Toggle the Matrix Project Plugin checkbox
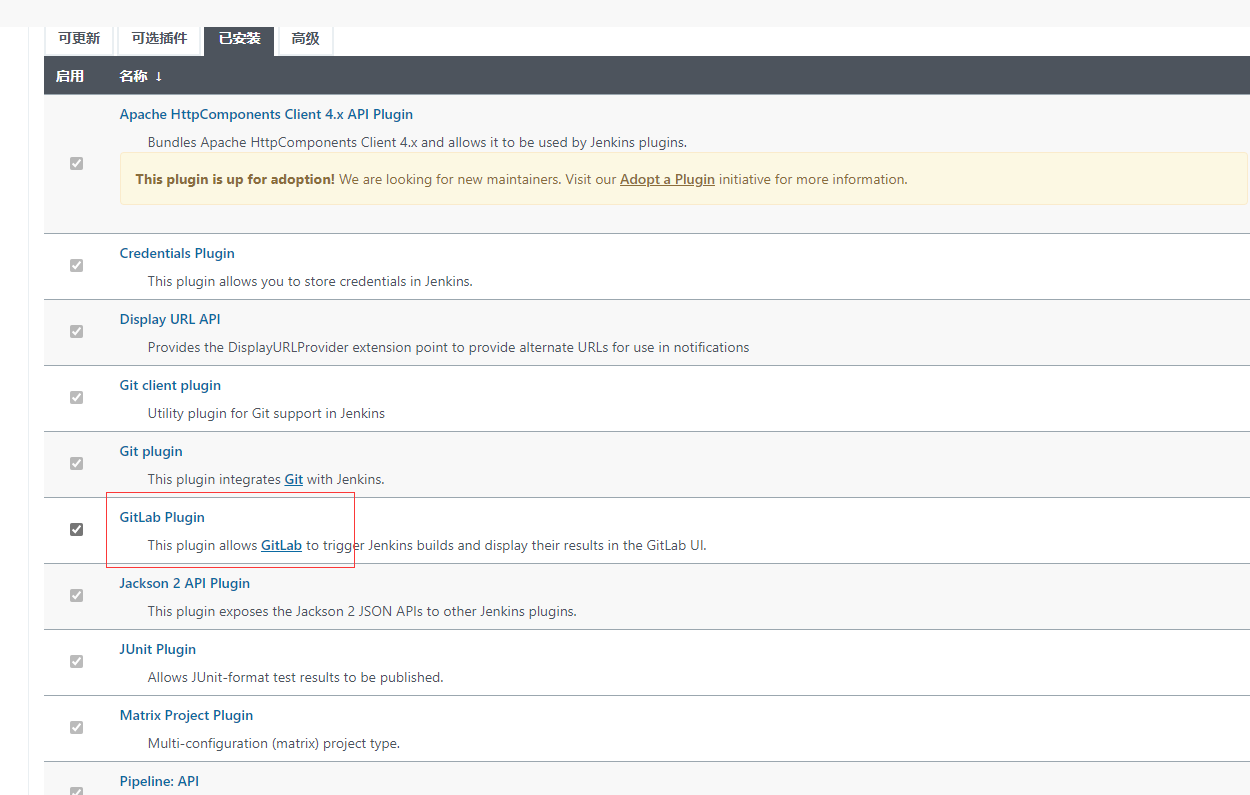The width and height of the screenshot is (1250, 795). [76, 727]
